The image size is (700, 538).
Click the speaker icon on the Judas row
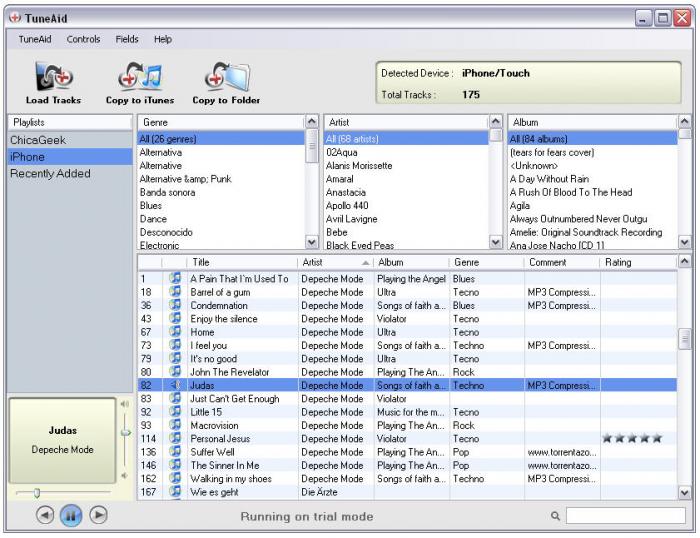pyautogui.click(x=174, y=385)
